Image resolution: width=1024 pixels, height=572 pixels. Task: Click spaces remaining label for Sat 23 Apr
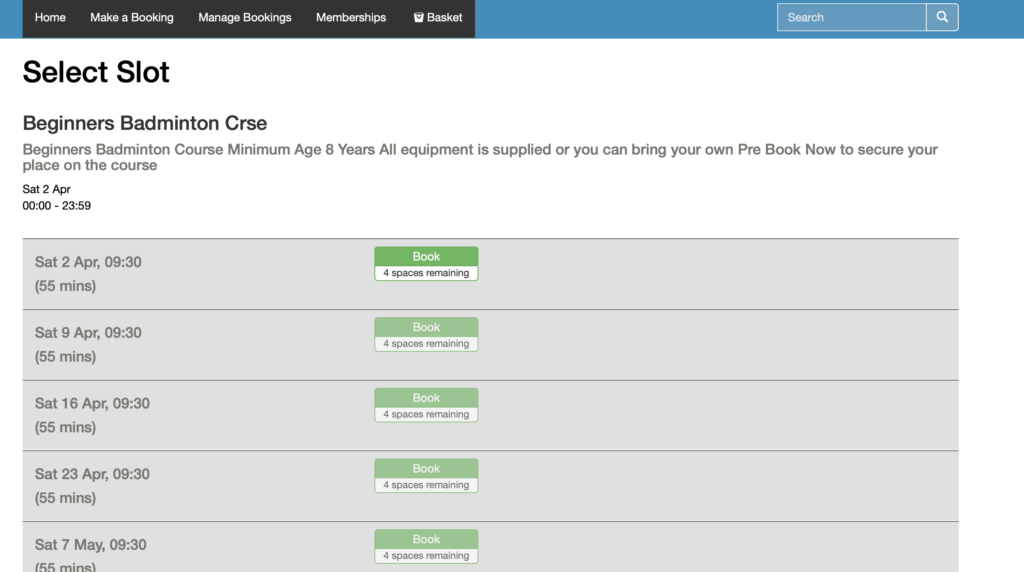[426, 485]
